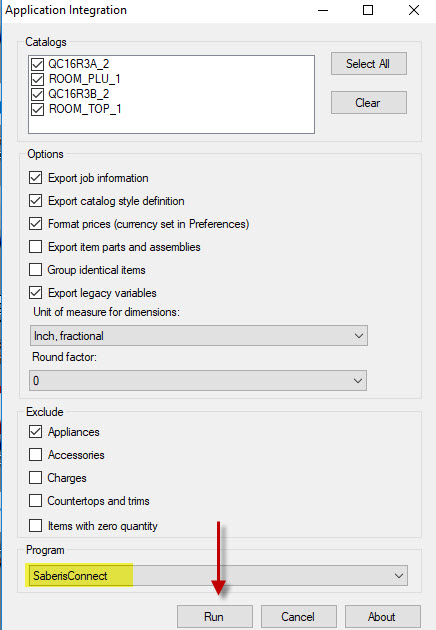Image resolution: width=436 pixels, height=630 pixels.
Task: Uncheck the QC16R3A_2 catalog
Action: point(37,64)
